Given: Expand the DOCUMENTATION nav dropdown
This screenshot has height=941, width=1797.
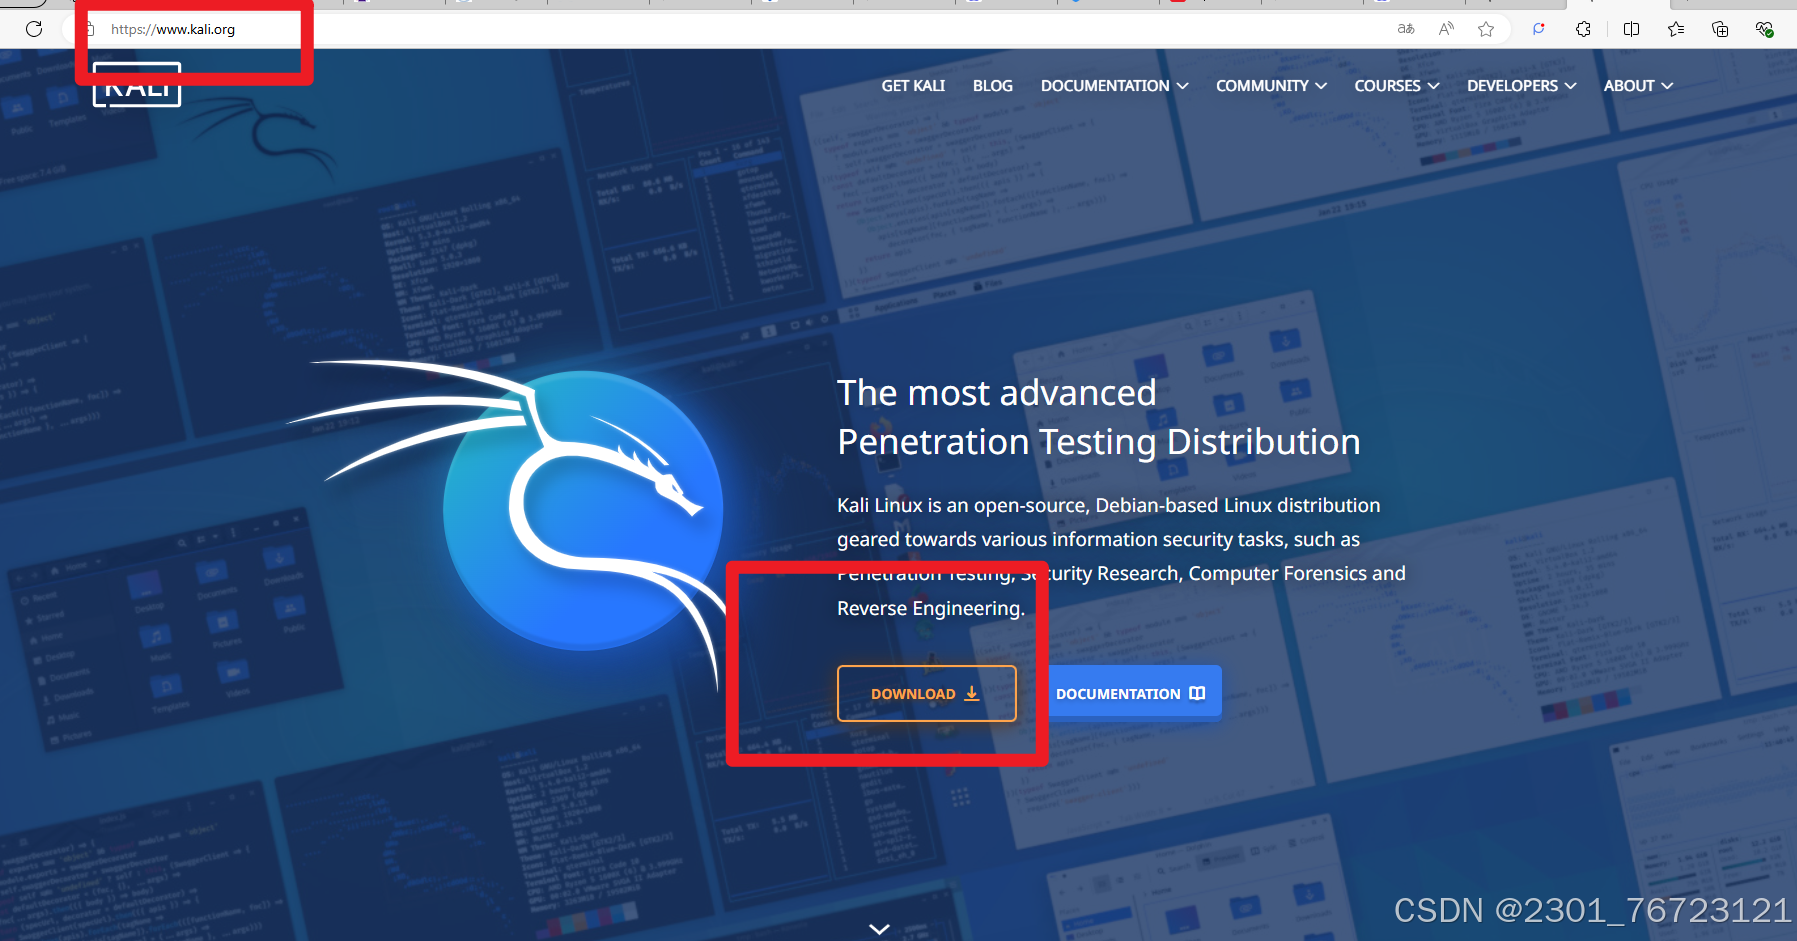Looking at the screenshot, I should pos(1114,86).
